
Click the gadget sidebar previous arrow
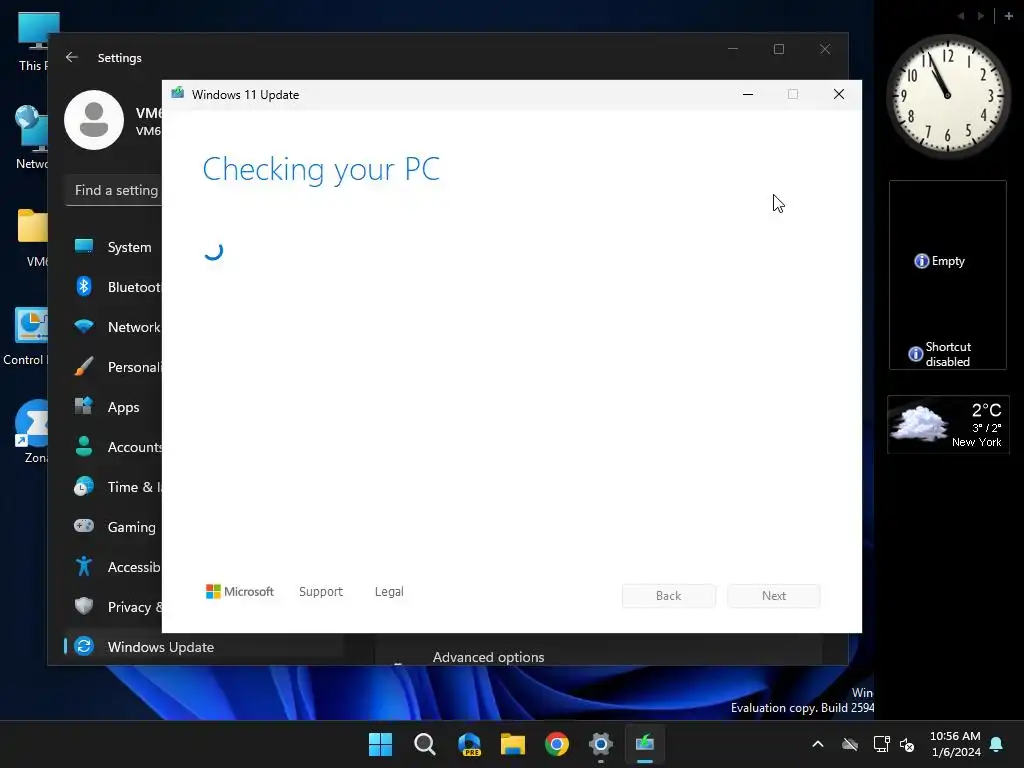tap(961, 16)
